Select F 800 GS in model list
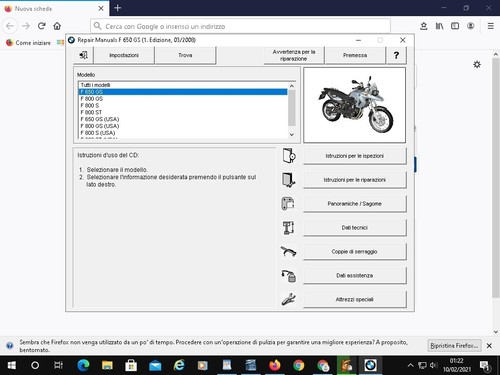This screenshot has height=375, width=500. (183, 99)
